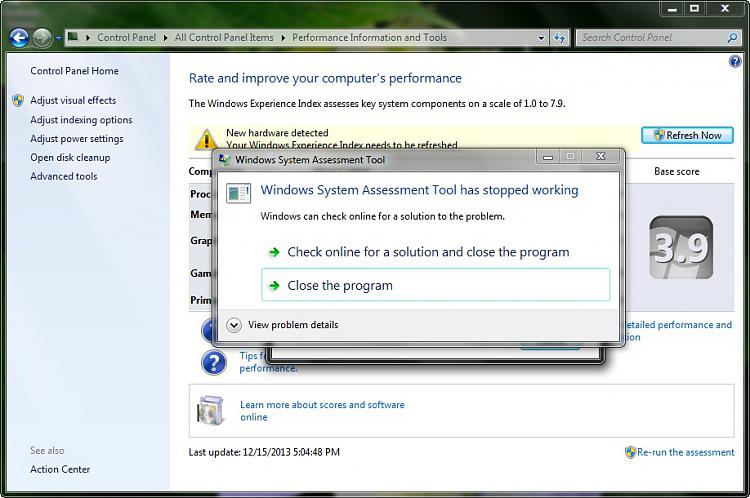Open Action Center link
750x498 pixels.
[60, 469]
